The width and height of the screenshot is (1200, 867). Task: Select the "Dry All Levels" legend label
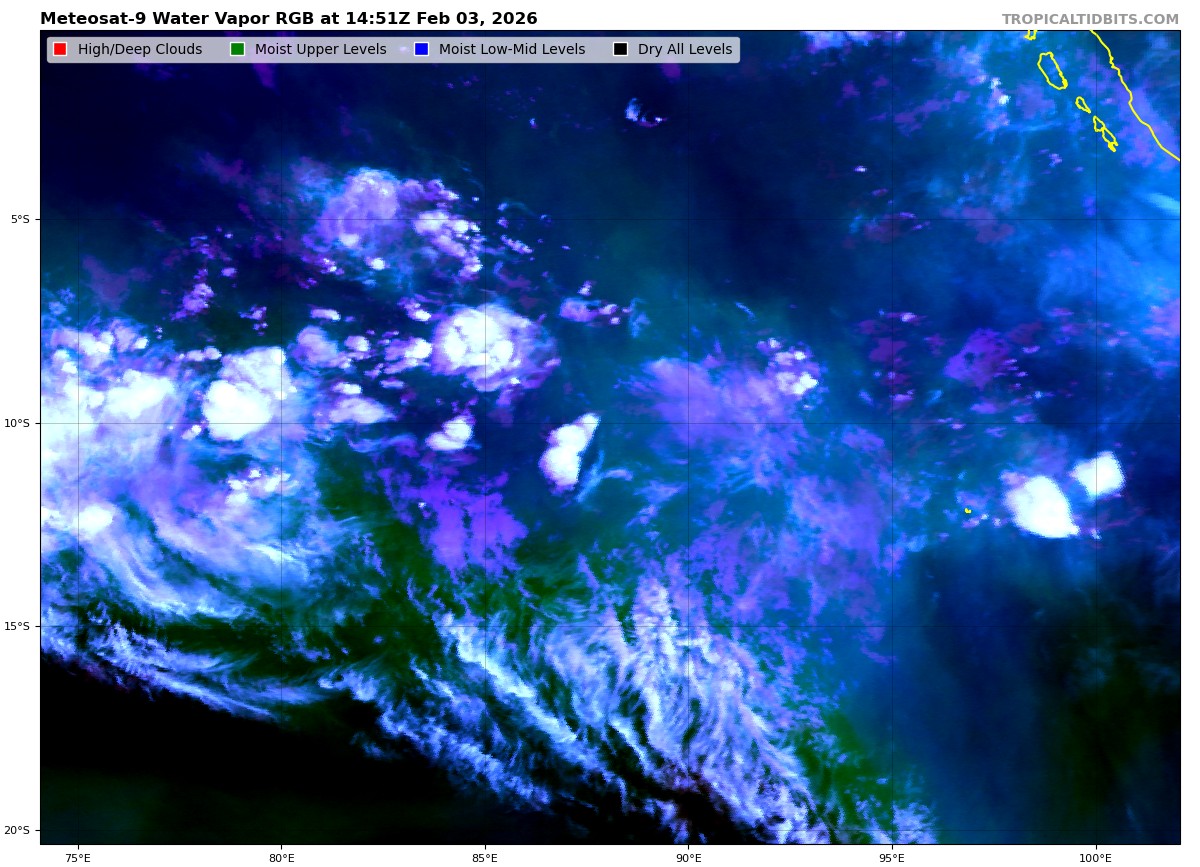(x=685, y=50)
